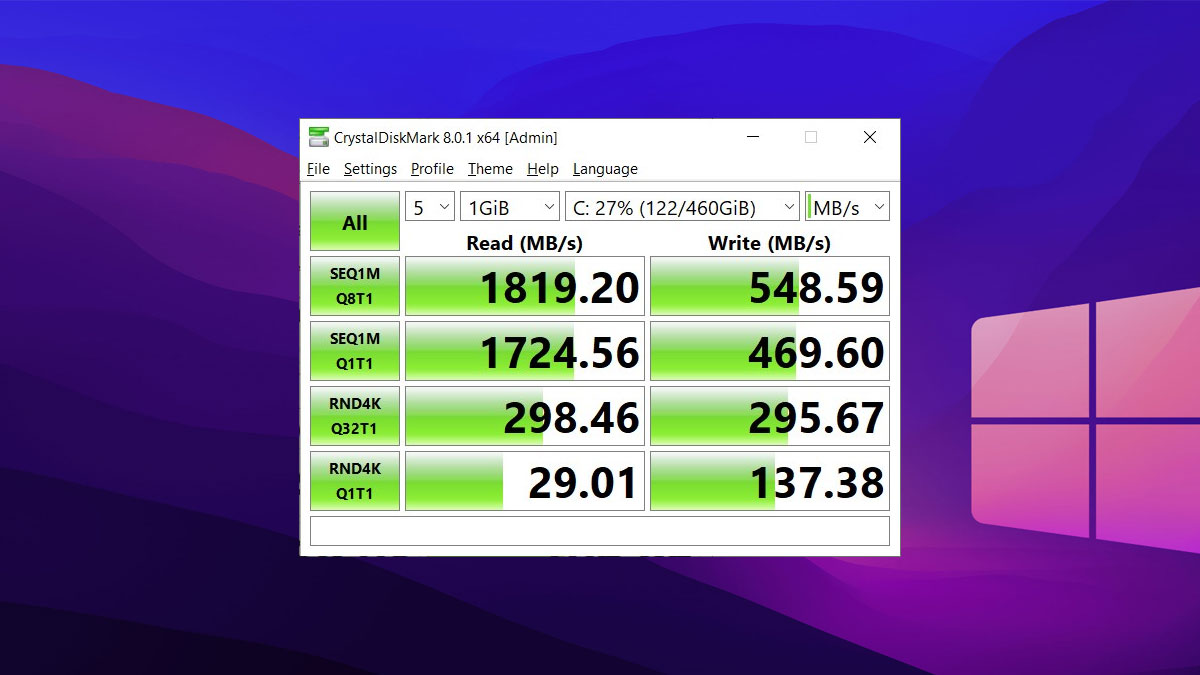This screenshot has height=675, width=1200.
Task: Run the RND4K Q32T1 test
Action: coord(355,416)
